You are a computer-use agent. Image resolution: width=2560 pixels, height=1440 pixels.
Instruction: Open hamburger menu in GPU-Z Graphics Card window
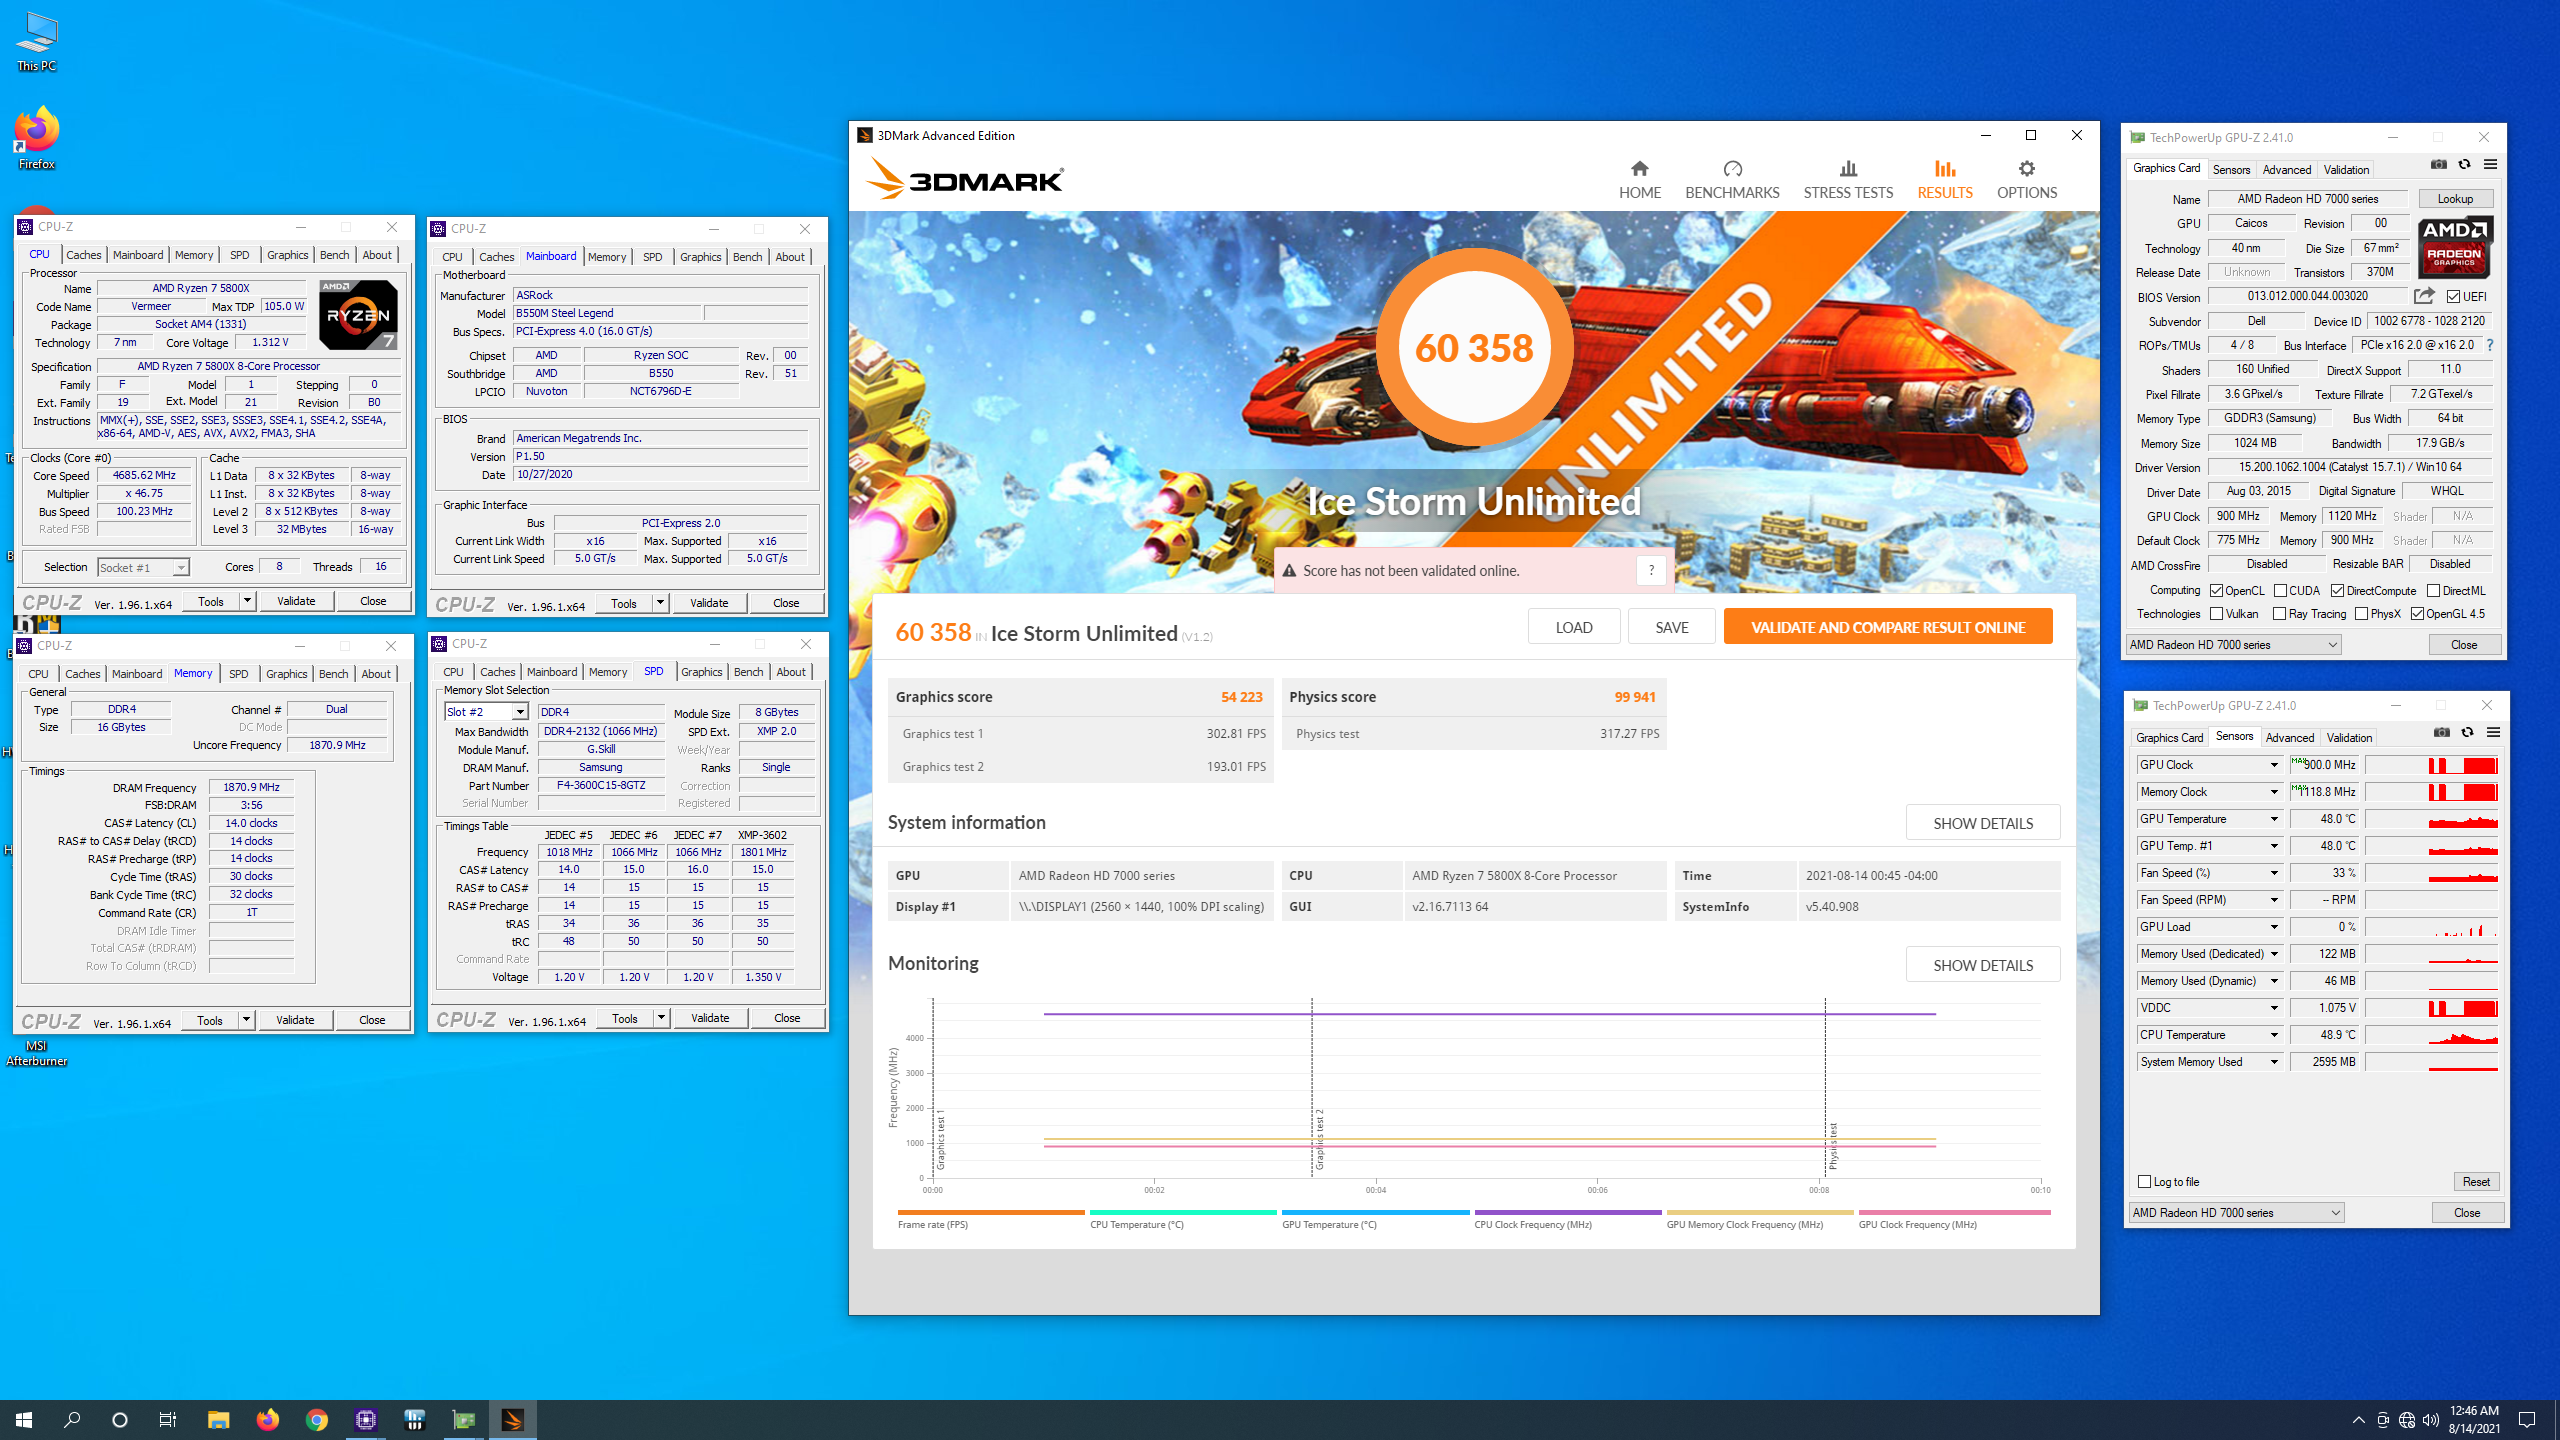point(2491,165)
